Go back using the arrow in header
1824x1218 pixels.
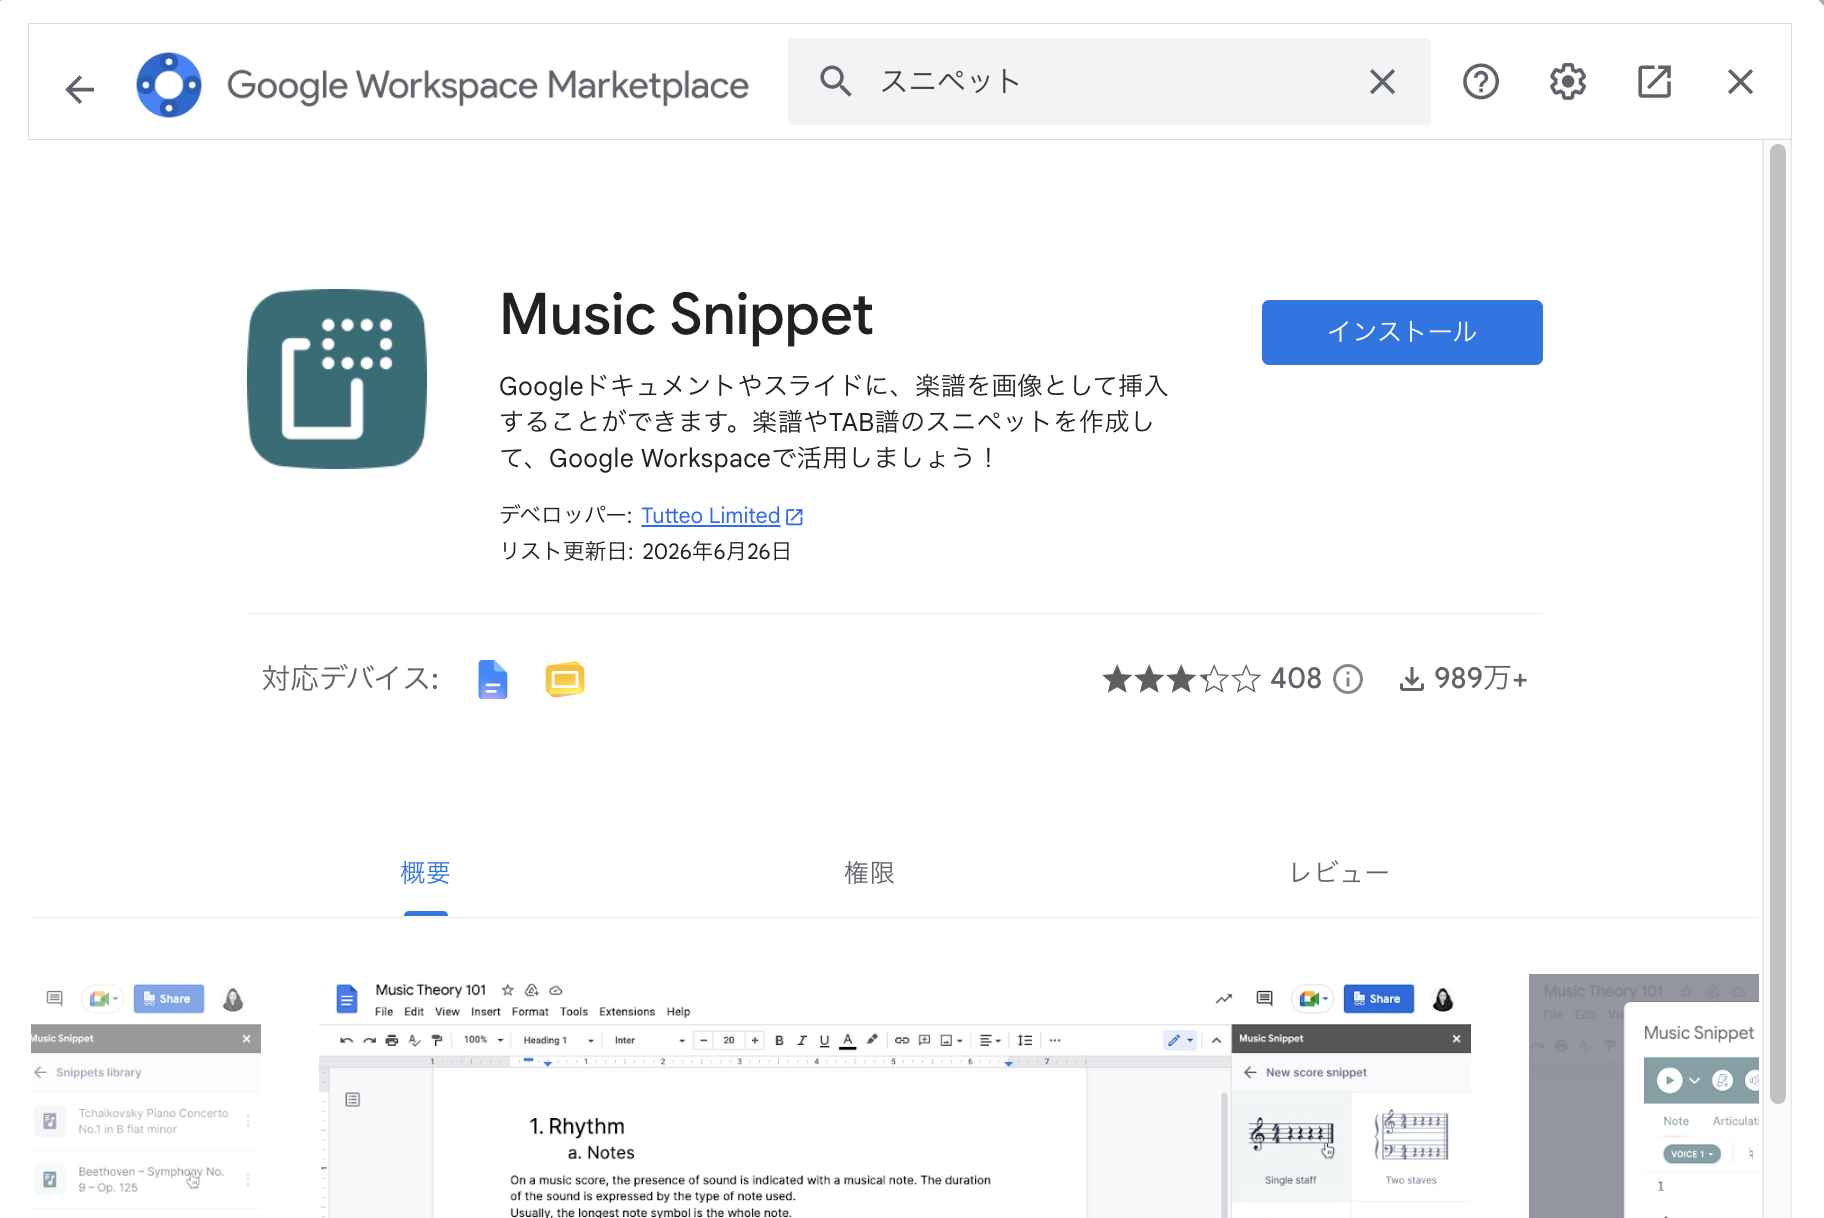point(80,89)
